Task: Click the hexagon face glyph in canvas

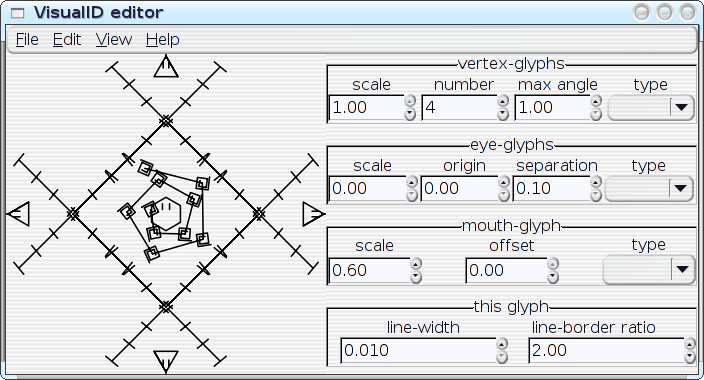Action: [167, 214]
